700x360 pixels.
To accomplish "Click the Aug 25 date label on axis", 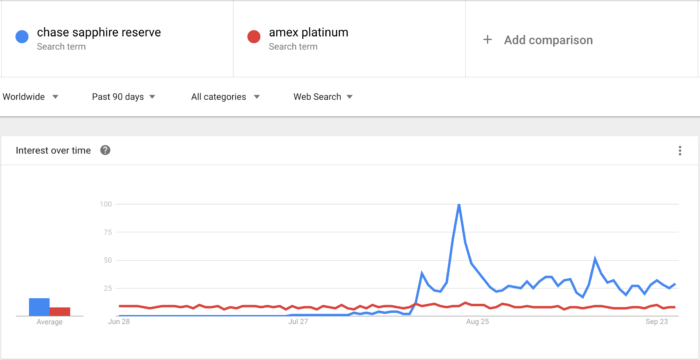I will (478, 321).
